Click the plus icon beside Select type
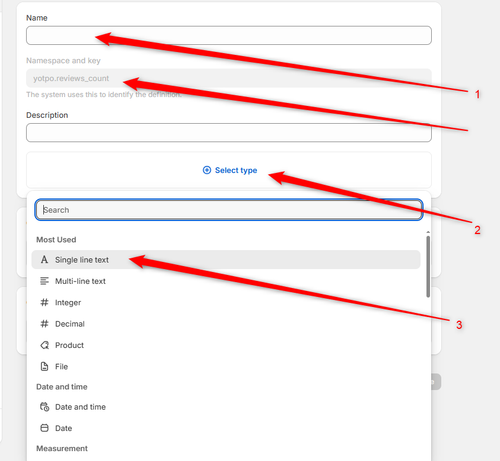This screenshot has height=461, width=500. point(207,170)
